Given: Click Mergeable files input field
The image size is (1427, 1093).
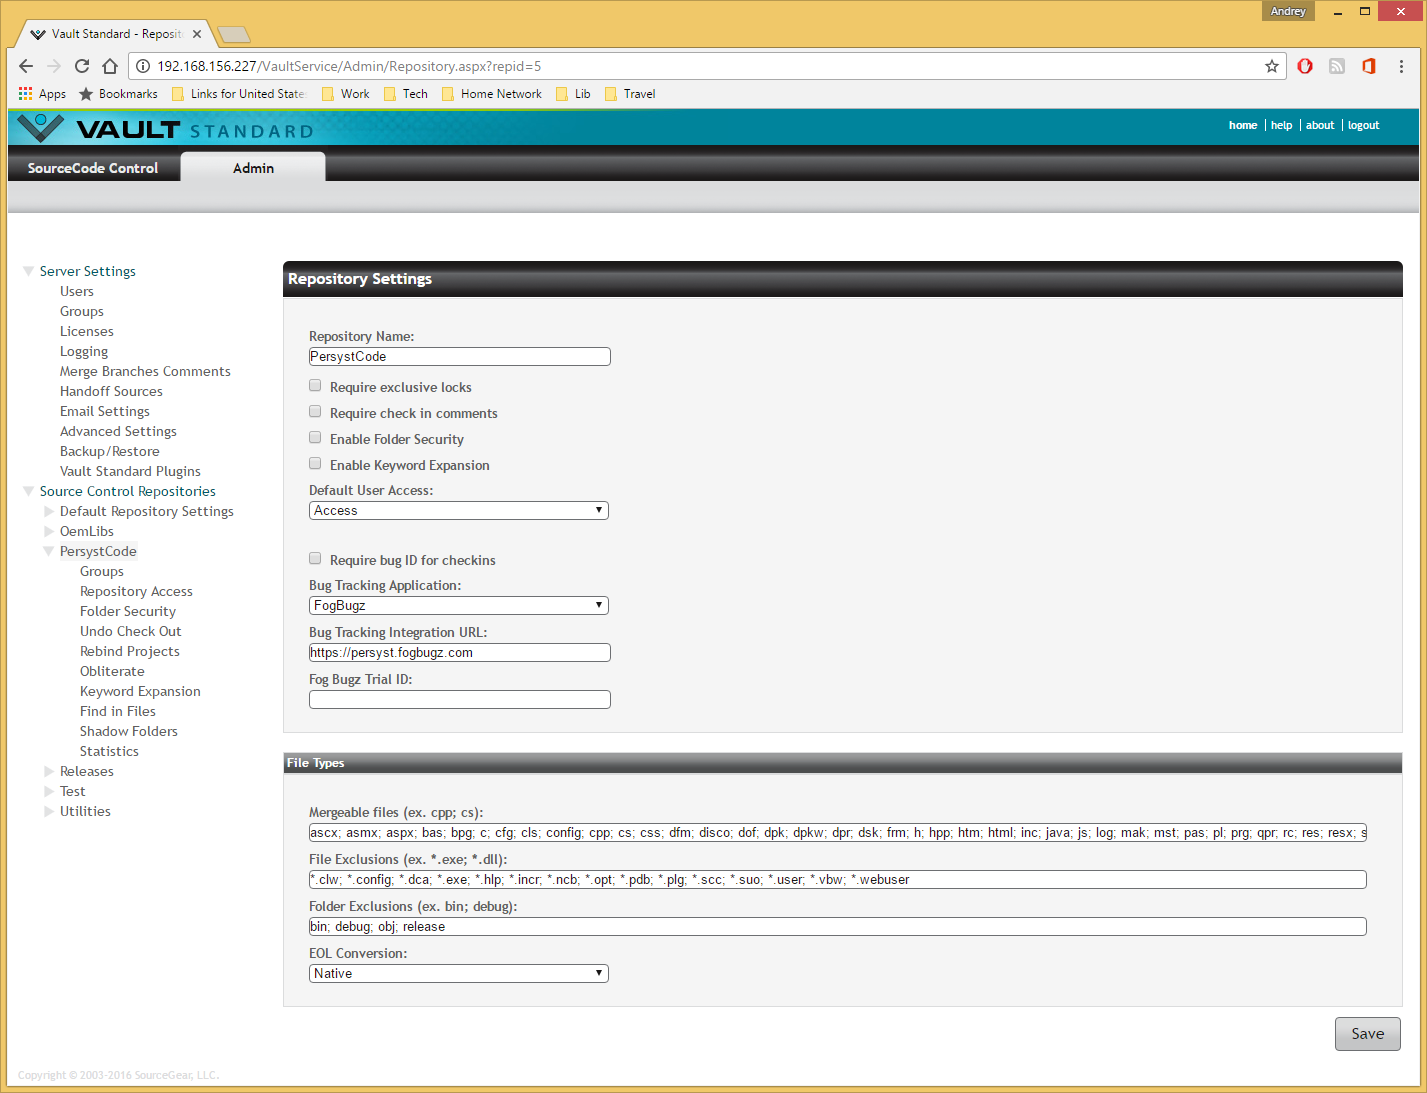Looking at the screenshot, I should tap(838, 833).
